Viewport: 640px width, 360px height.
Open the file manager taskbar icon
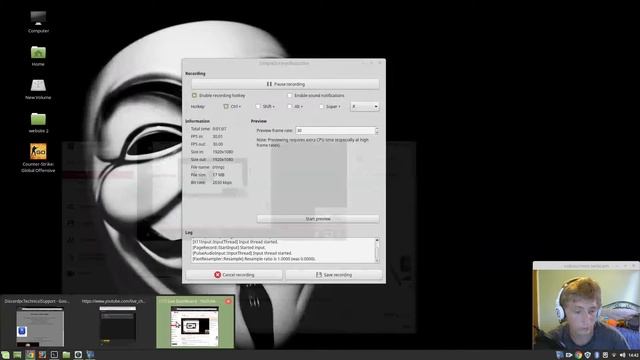66,355
